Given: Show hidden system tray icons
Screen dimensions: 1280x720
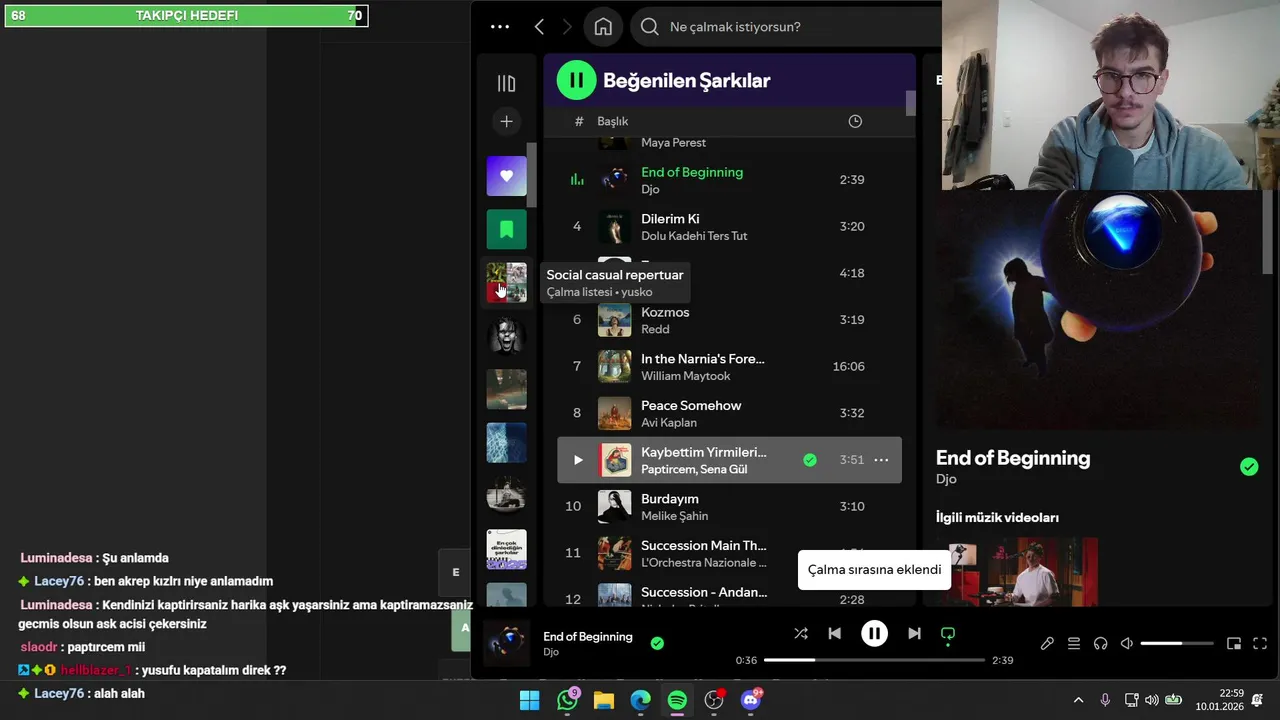Looking at the screenshot, I should (1078, 700).
